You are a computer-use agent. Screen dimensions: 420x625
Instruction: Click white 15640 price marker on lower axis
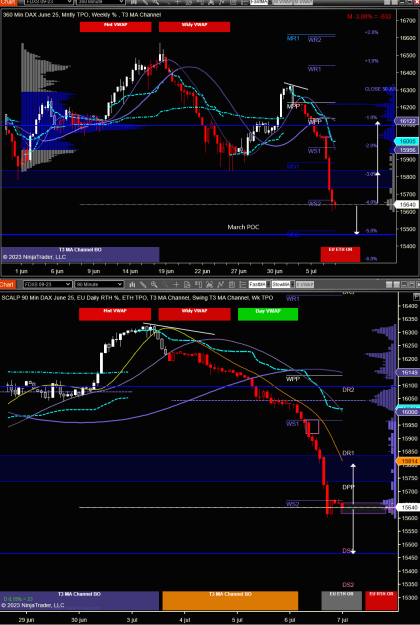[x=407, y=507]
